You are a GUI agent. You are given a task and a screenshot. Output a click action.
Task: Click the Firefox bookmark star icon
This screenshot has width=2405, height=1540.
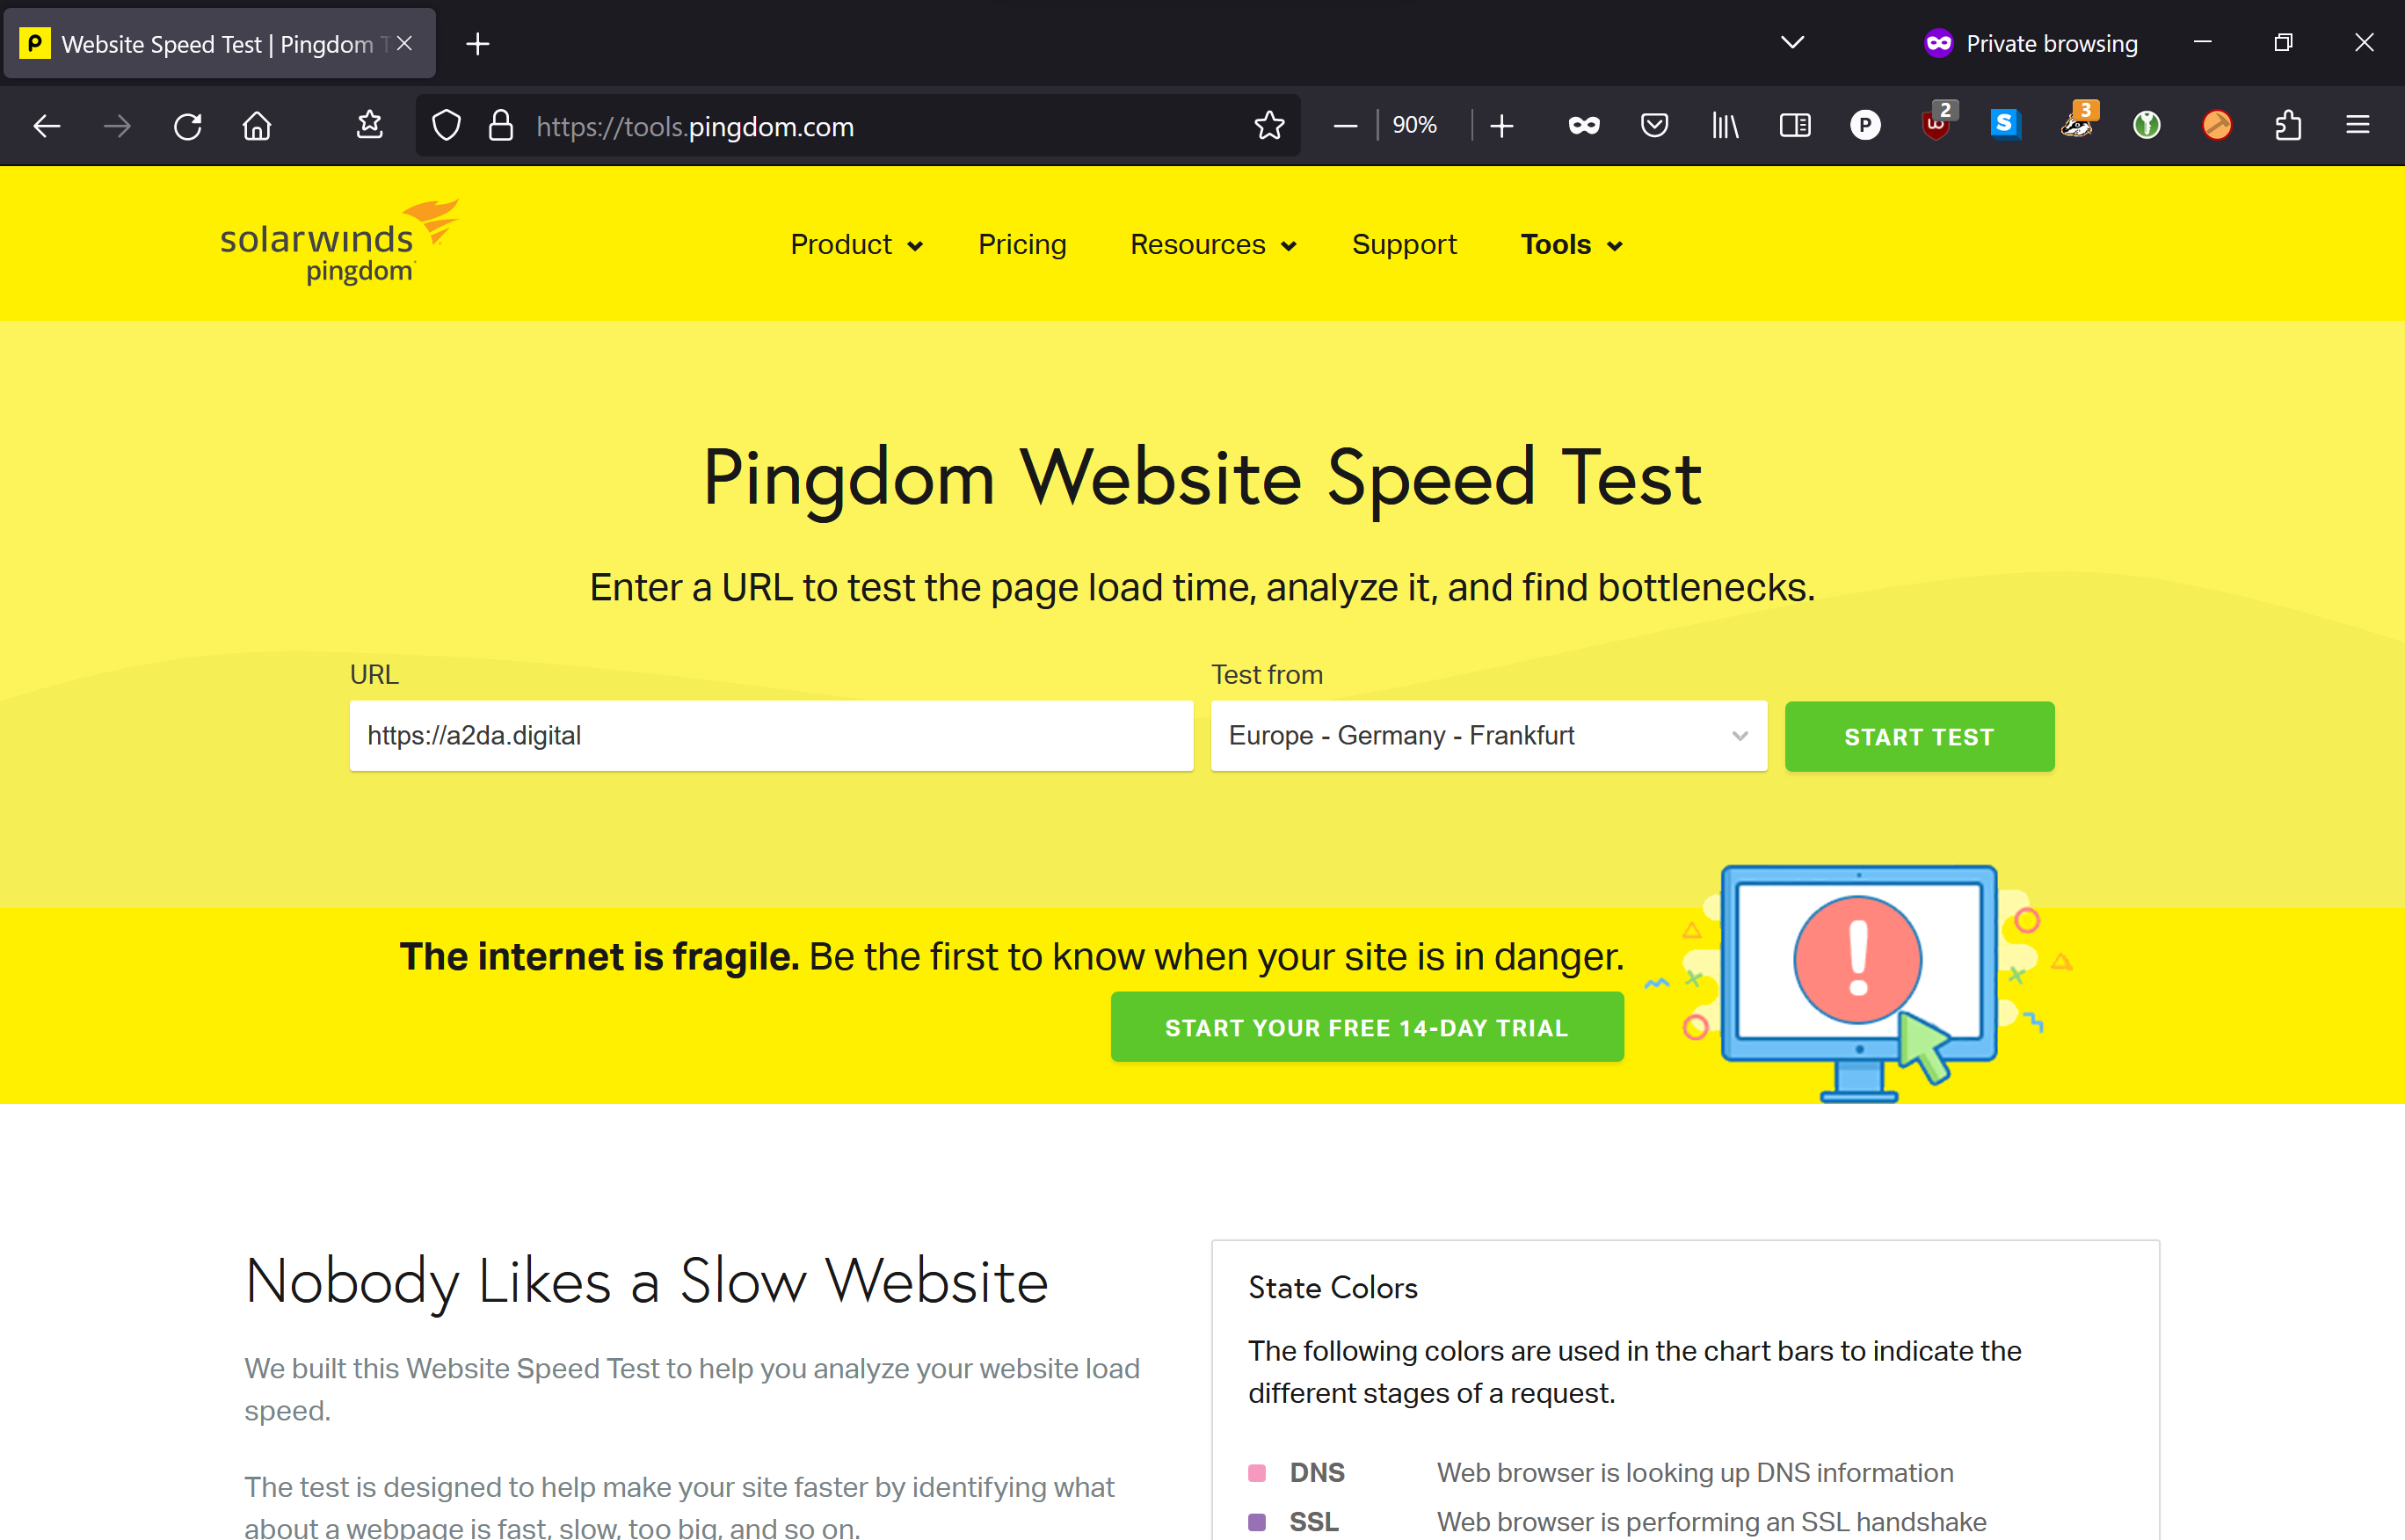[1269, 125]
